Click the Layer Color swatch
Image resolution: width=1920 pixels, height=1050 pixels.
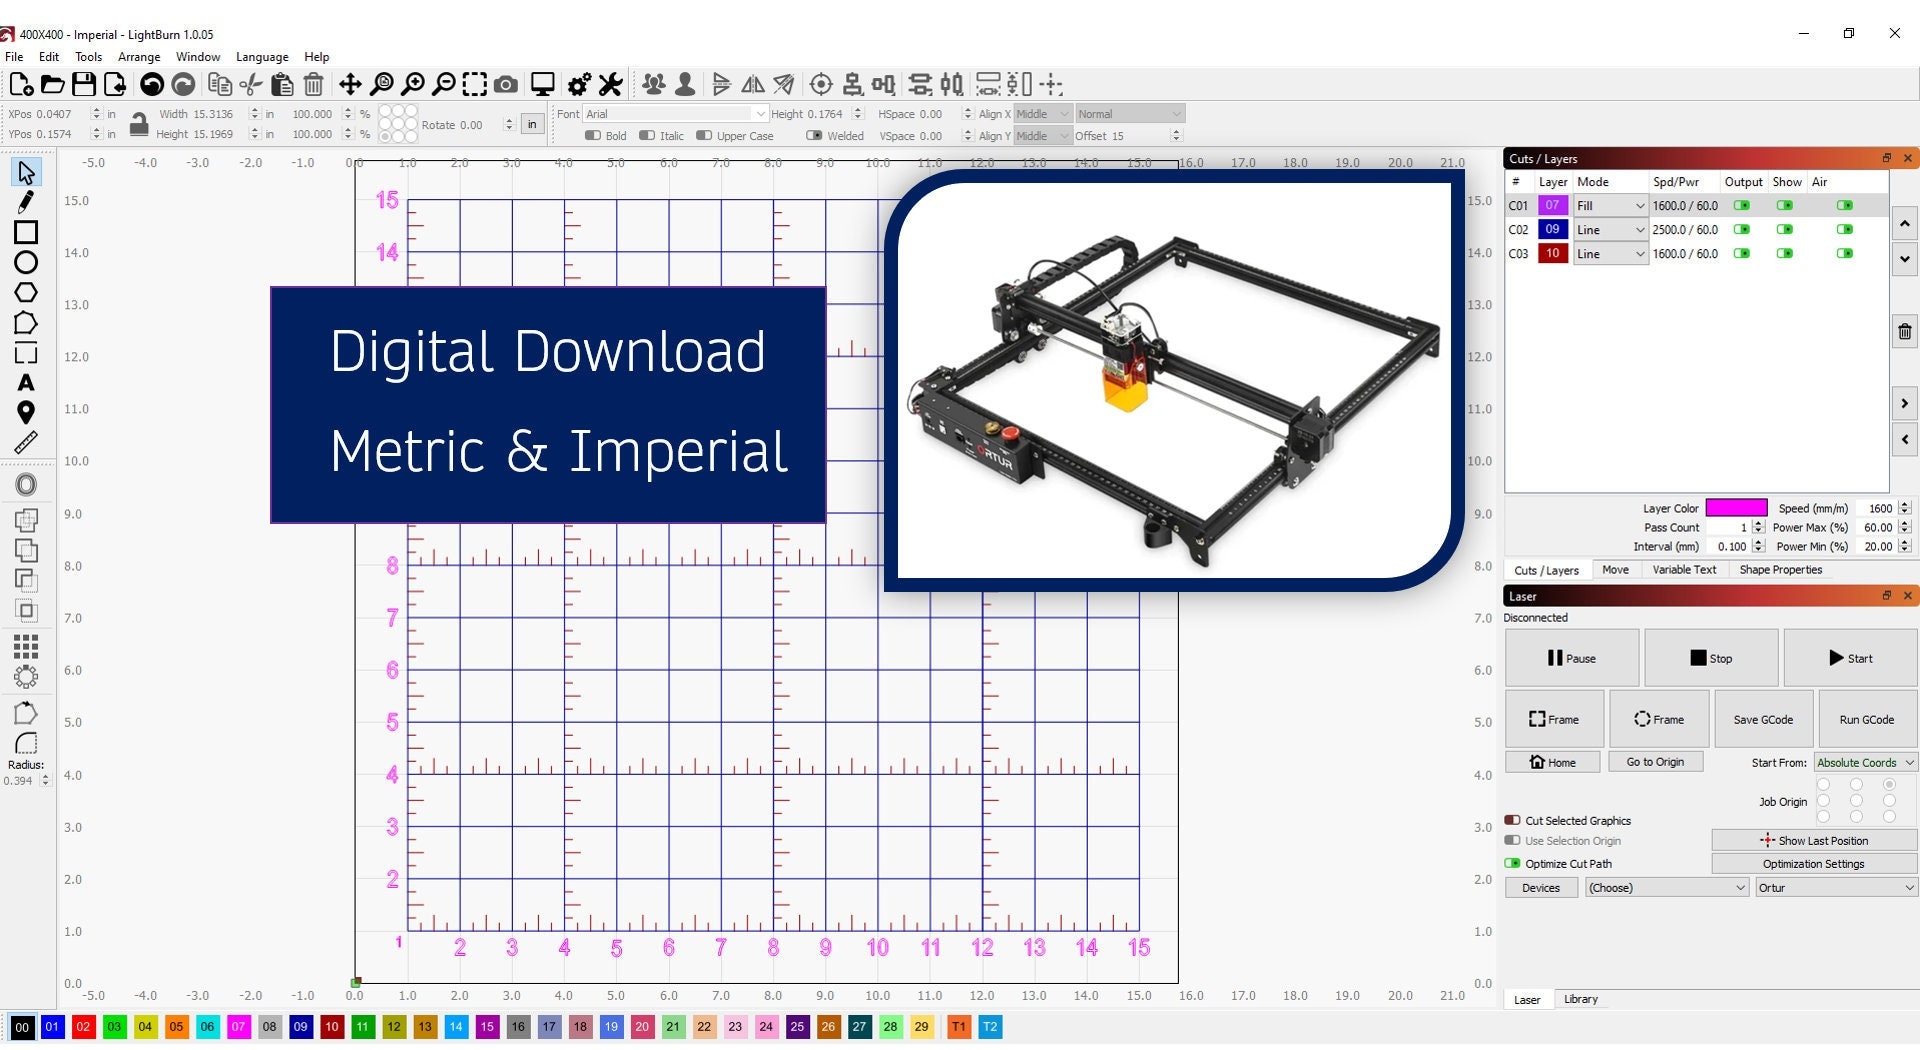tap(1735, 507)
